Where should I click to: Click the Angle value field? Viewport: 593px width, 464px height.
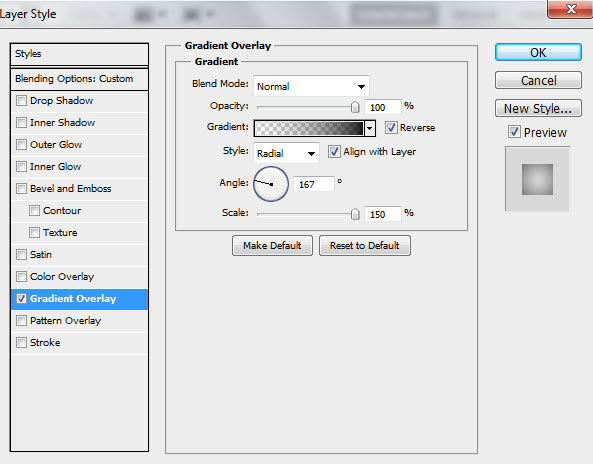click(x=314, y=184)
